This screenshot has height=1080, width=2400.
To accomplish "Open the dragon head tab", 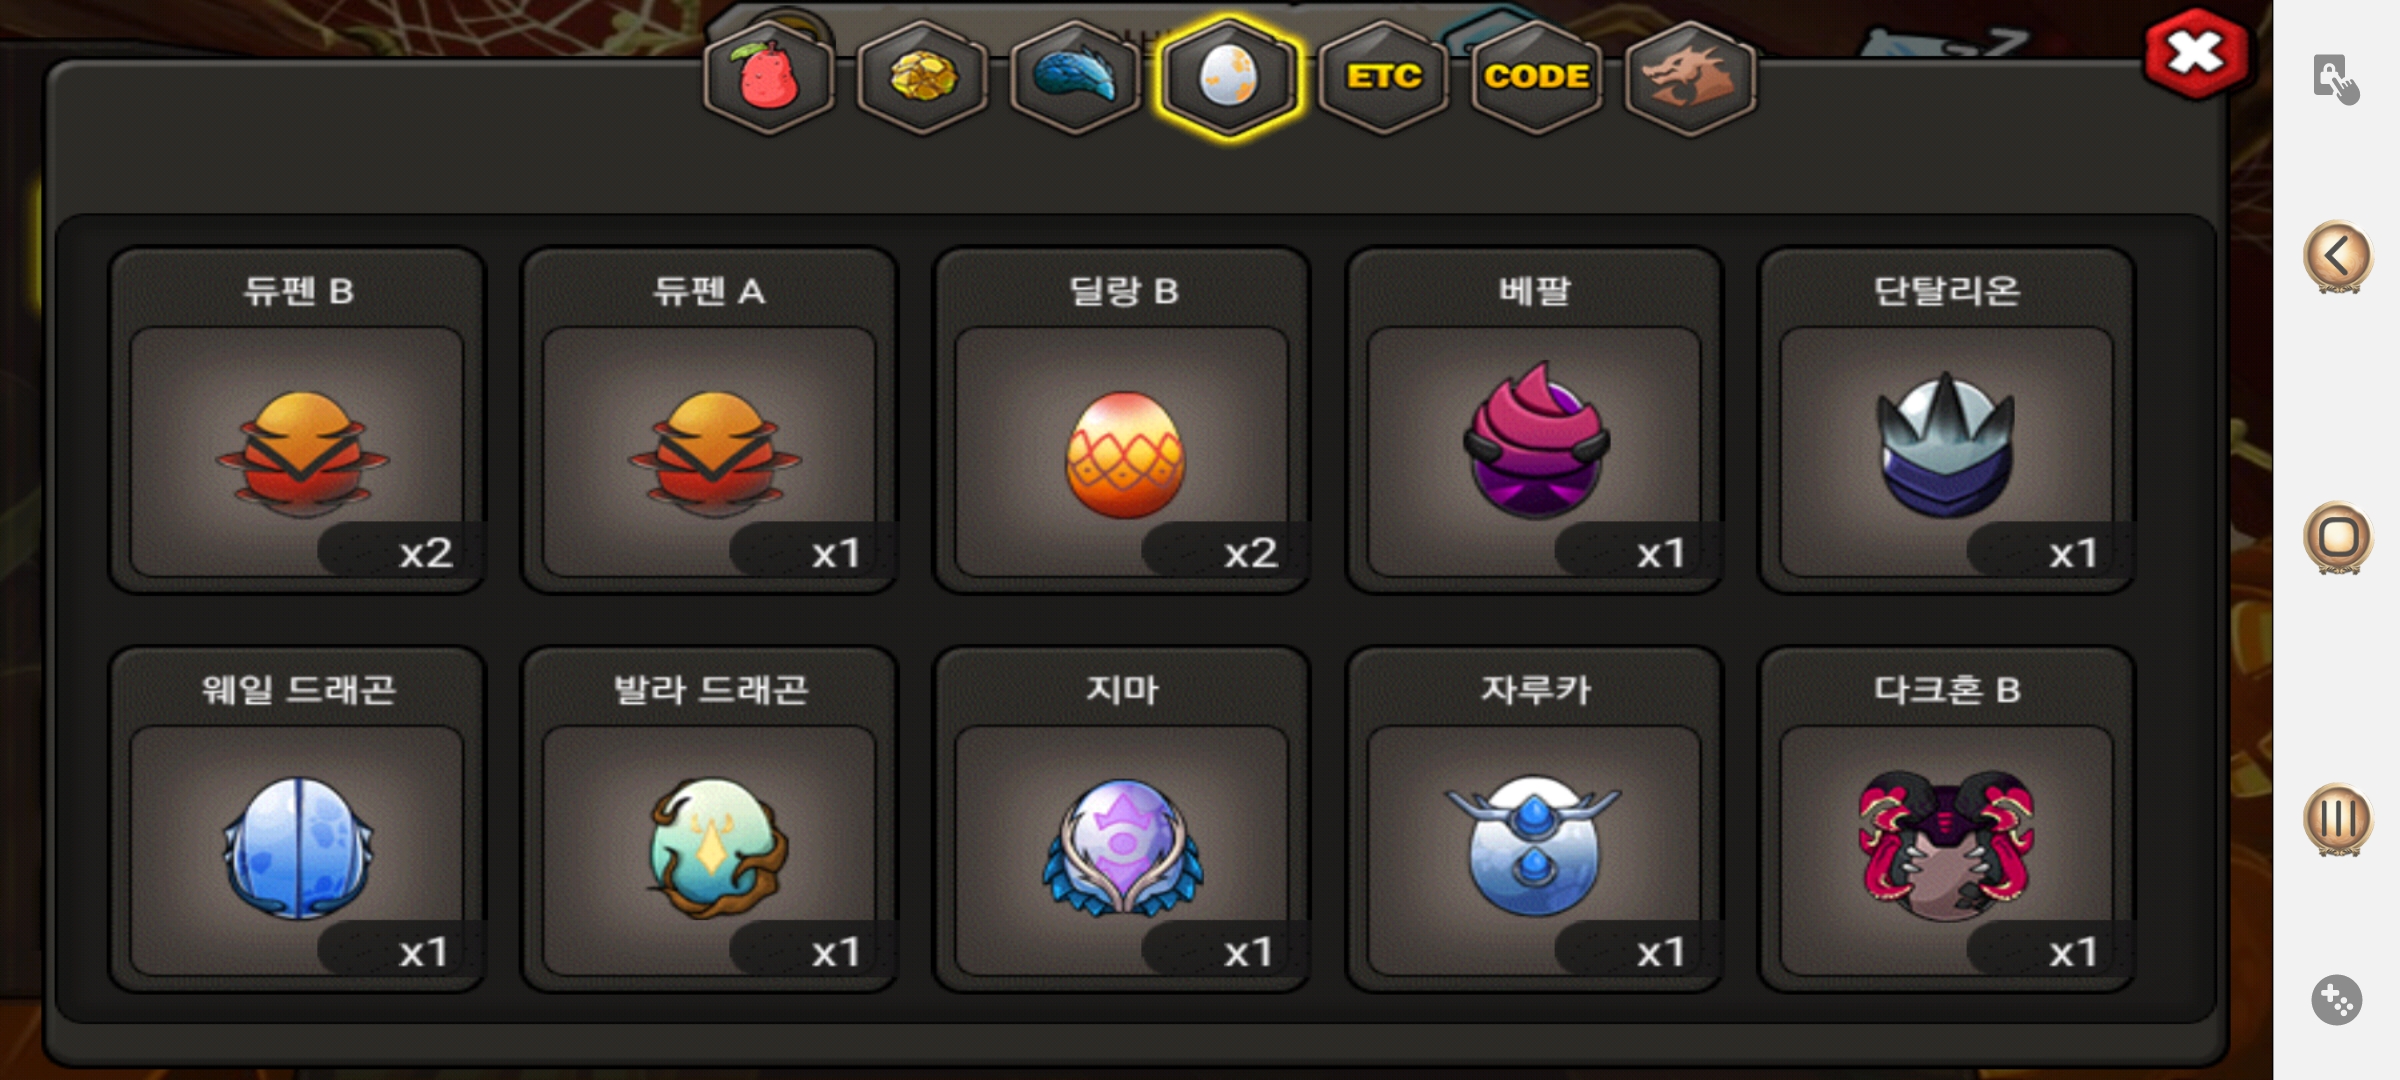I will coord(1690,78).
